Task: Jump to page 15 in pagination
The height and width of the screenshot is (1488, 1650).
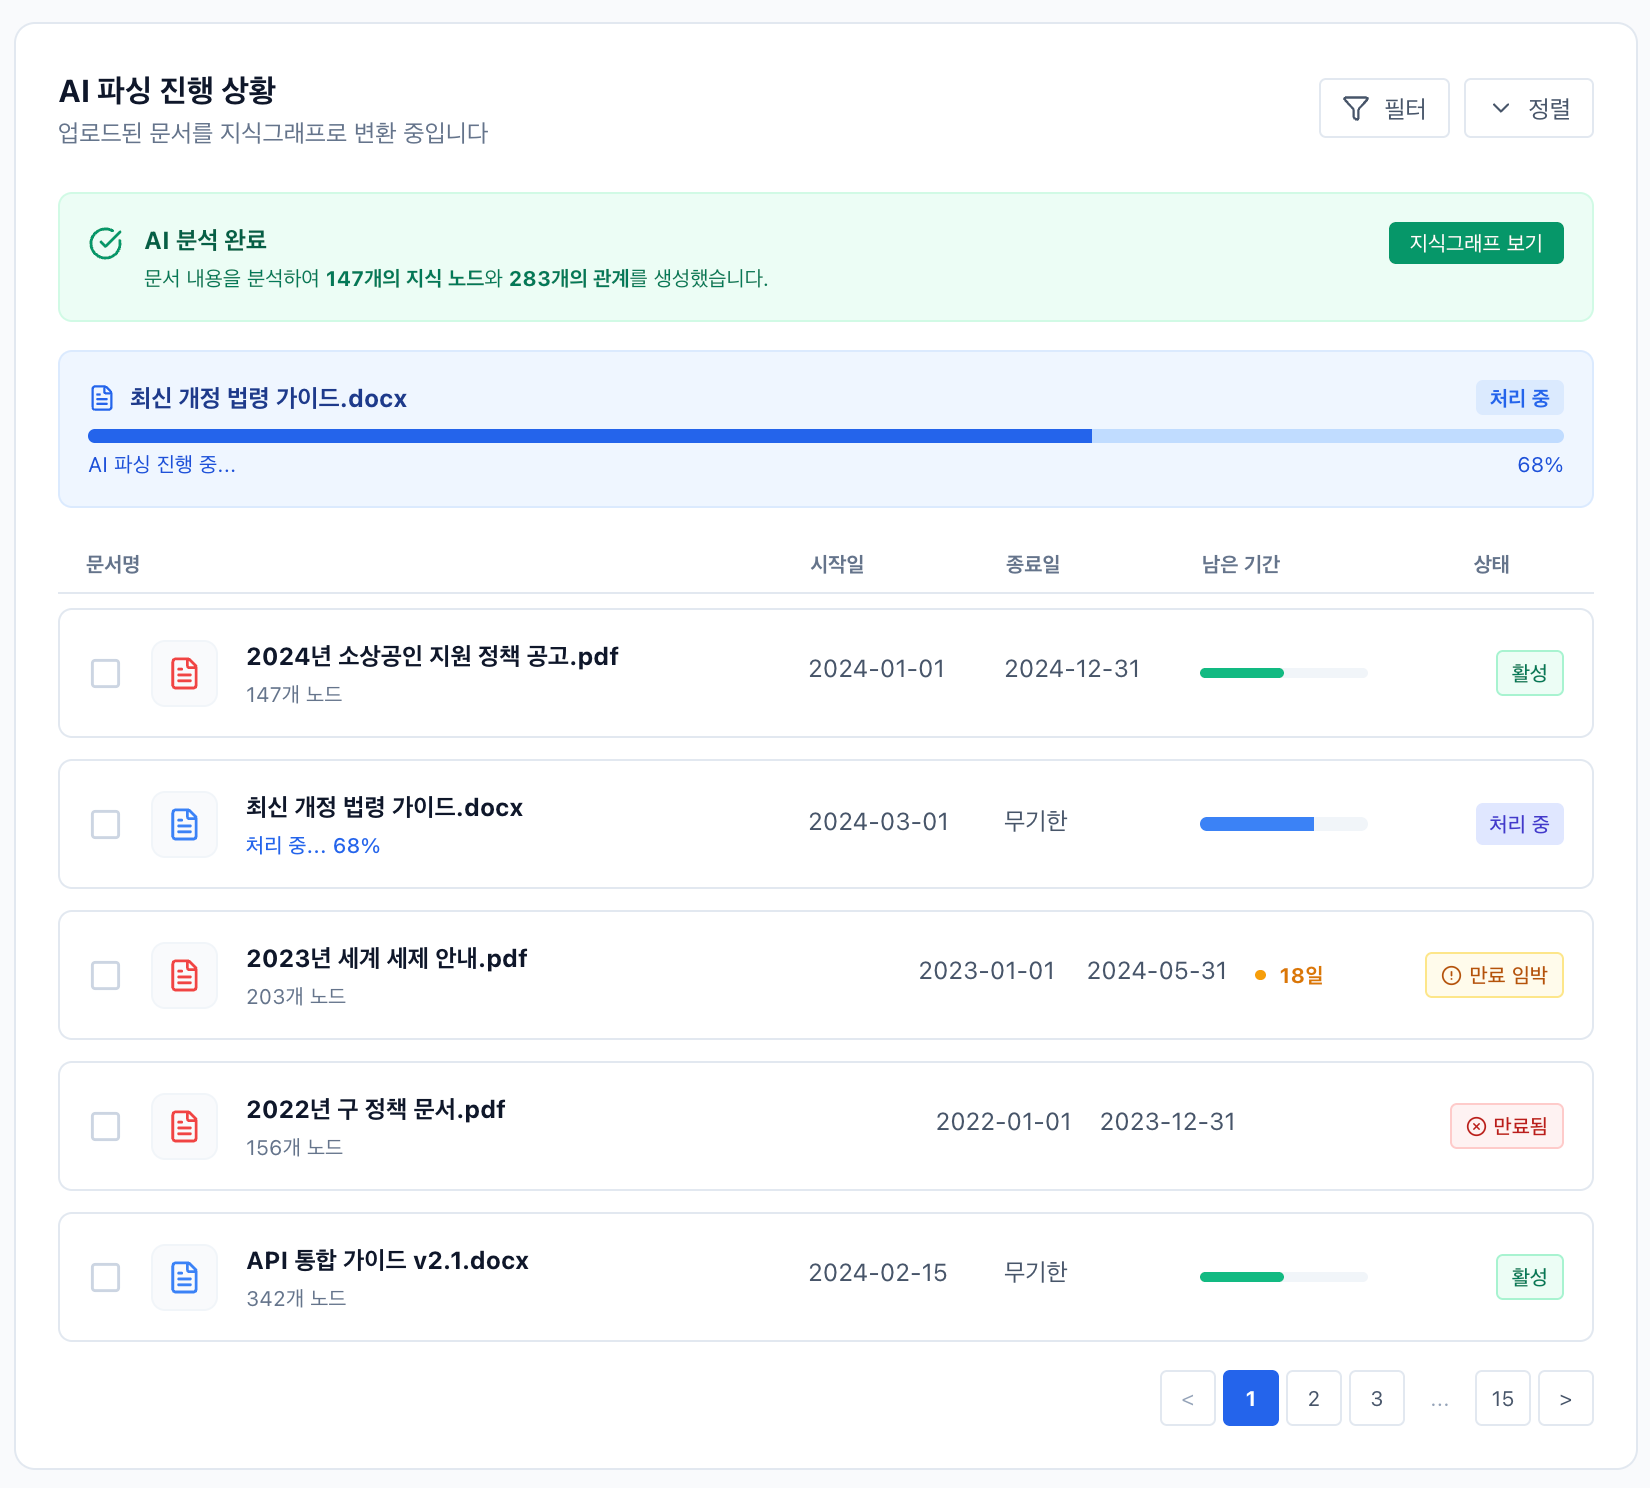Action: pyautogui.click(x=1502, y=1398)
